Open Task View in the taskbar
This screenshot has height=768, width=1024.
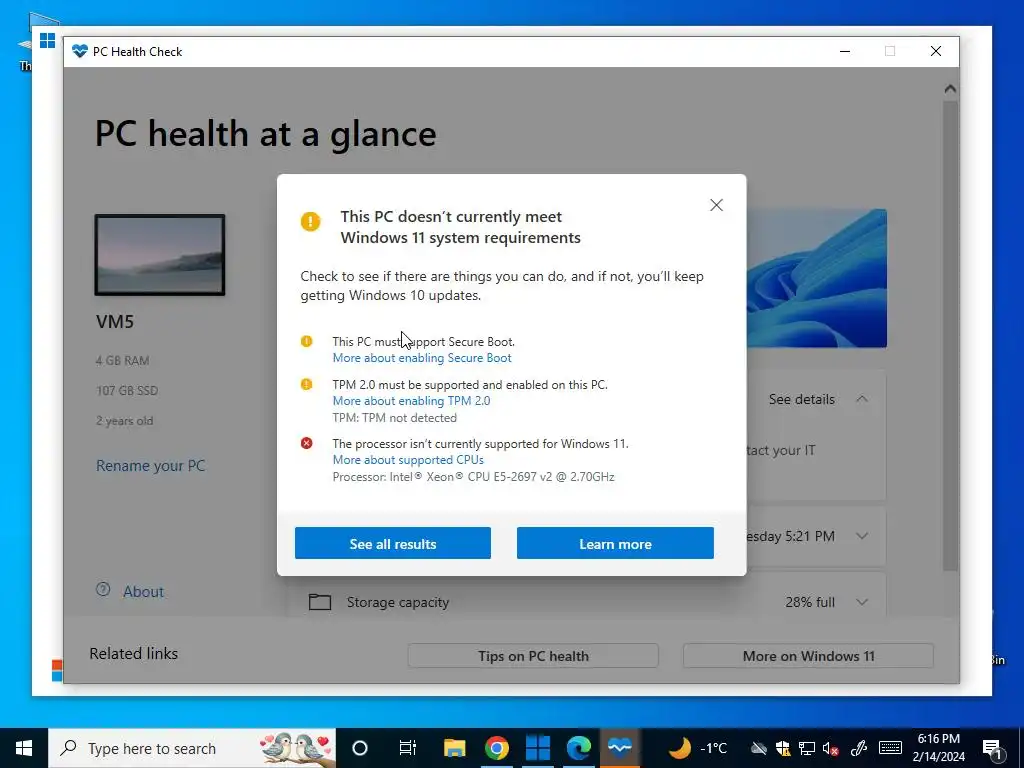coord(408,748)
